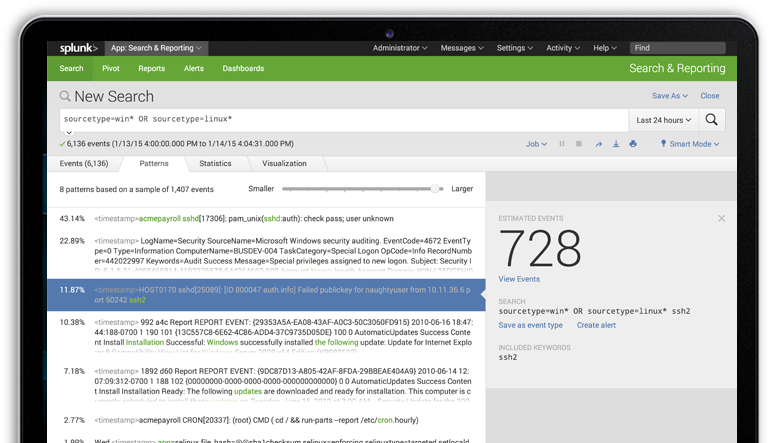
Task: Switch to the Statistics tab
Action: [x=215, y=163]
